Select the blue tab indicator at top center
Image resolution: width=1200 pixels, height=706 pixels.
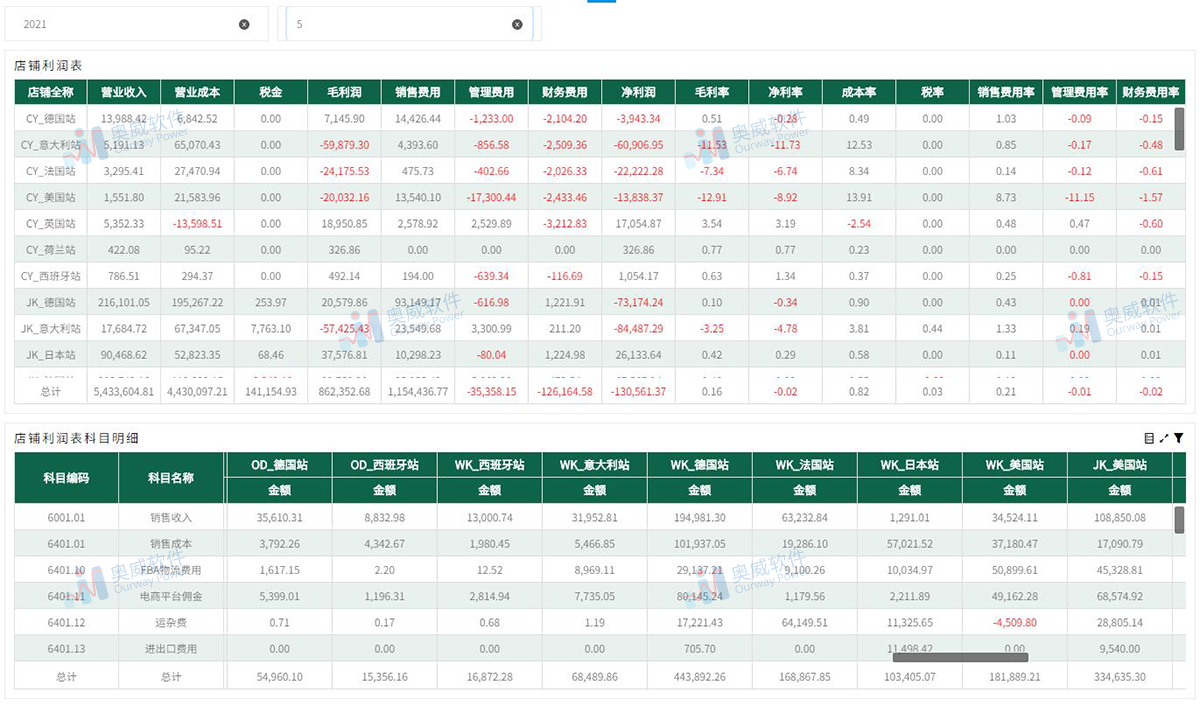coord(601,3)
